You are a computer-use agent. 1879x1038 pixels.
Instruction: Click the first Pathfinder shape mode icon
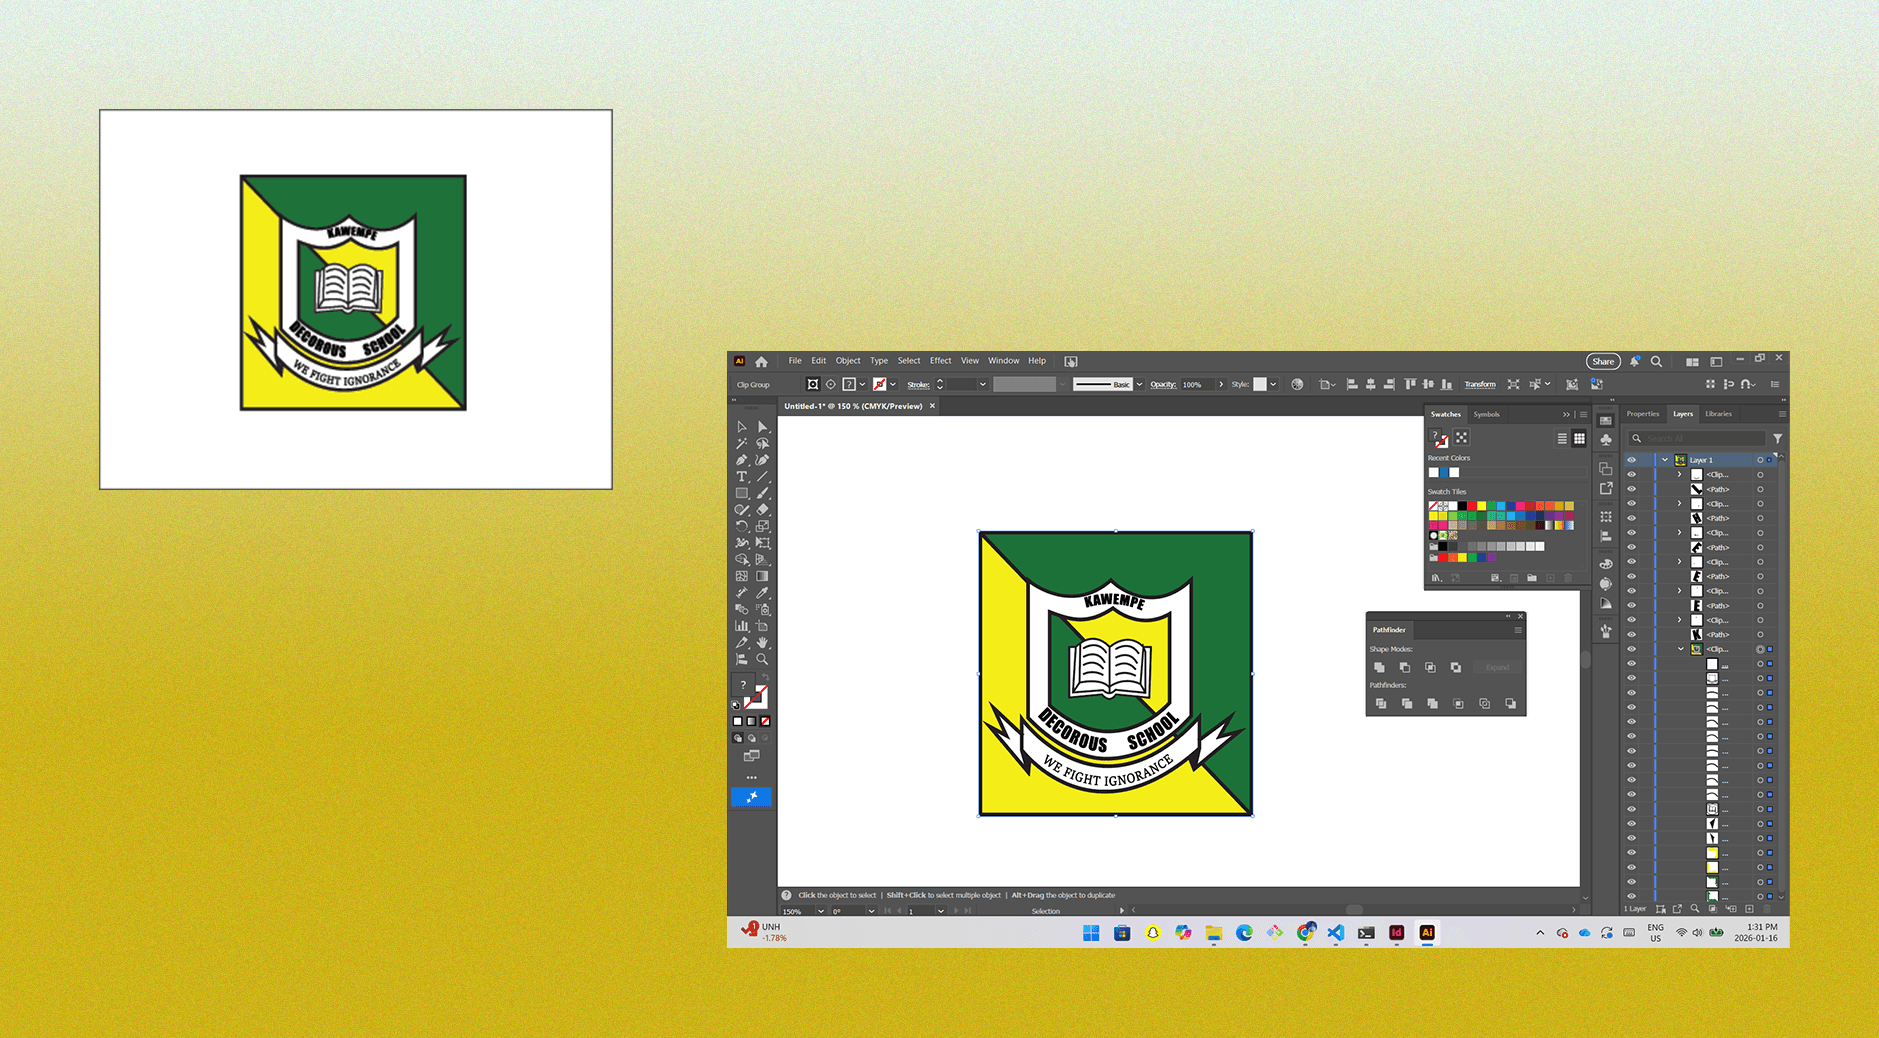(x=1379, y=667)
